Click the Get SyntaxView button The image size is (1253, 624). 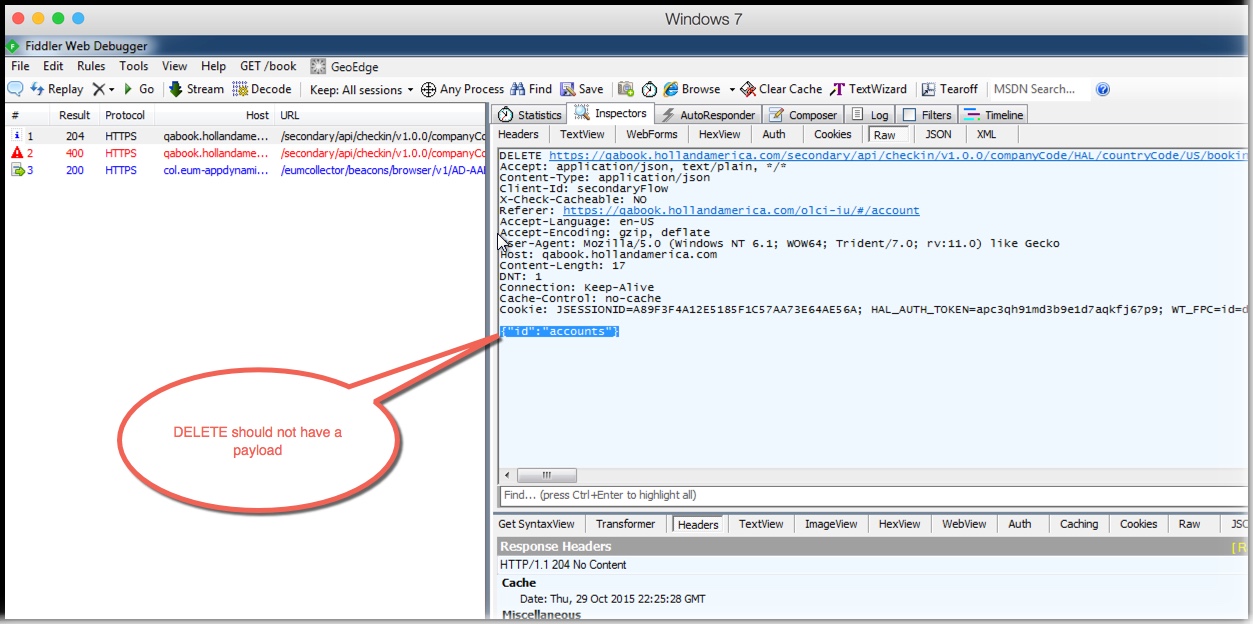pos(536,524)
